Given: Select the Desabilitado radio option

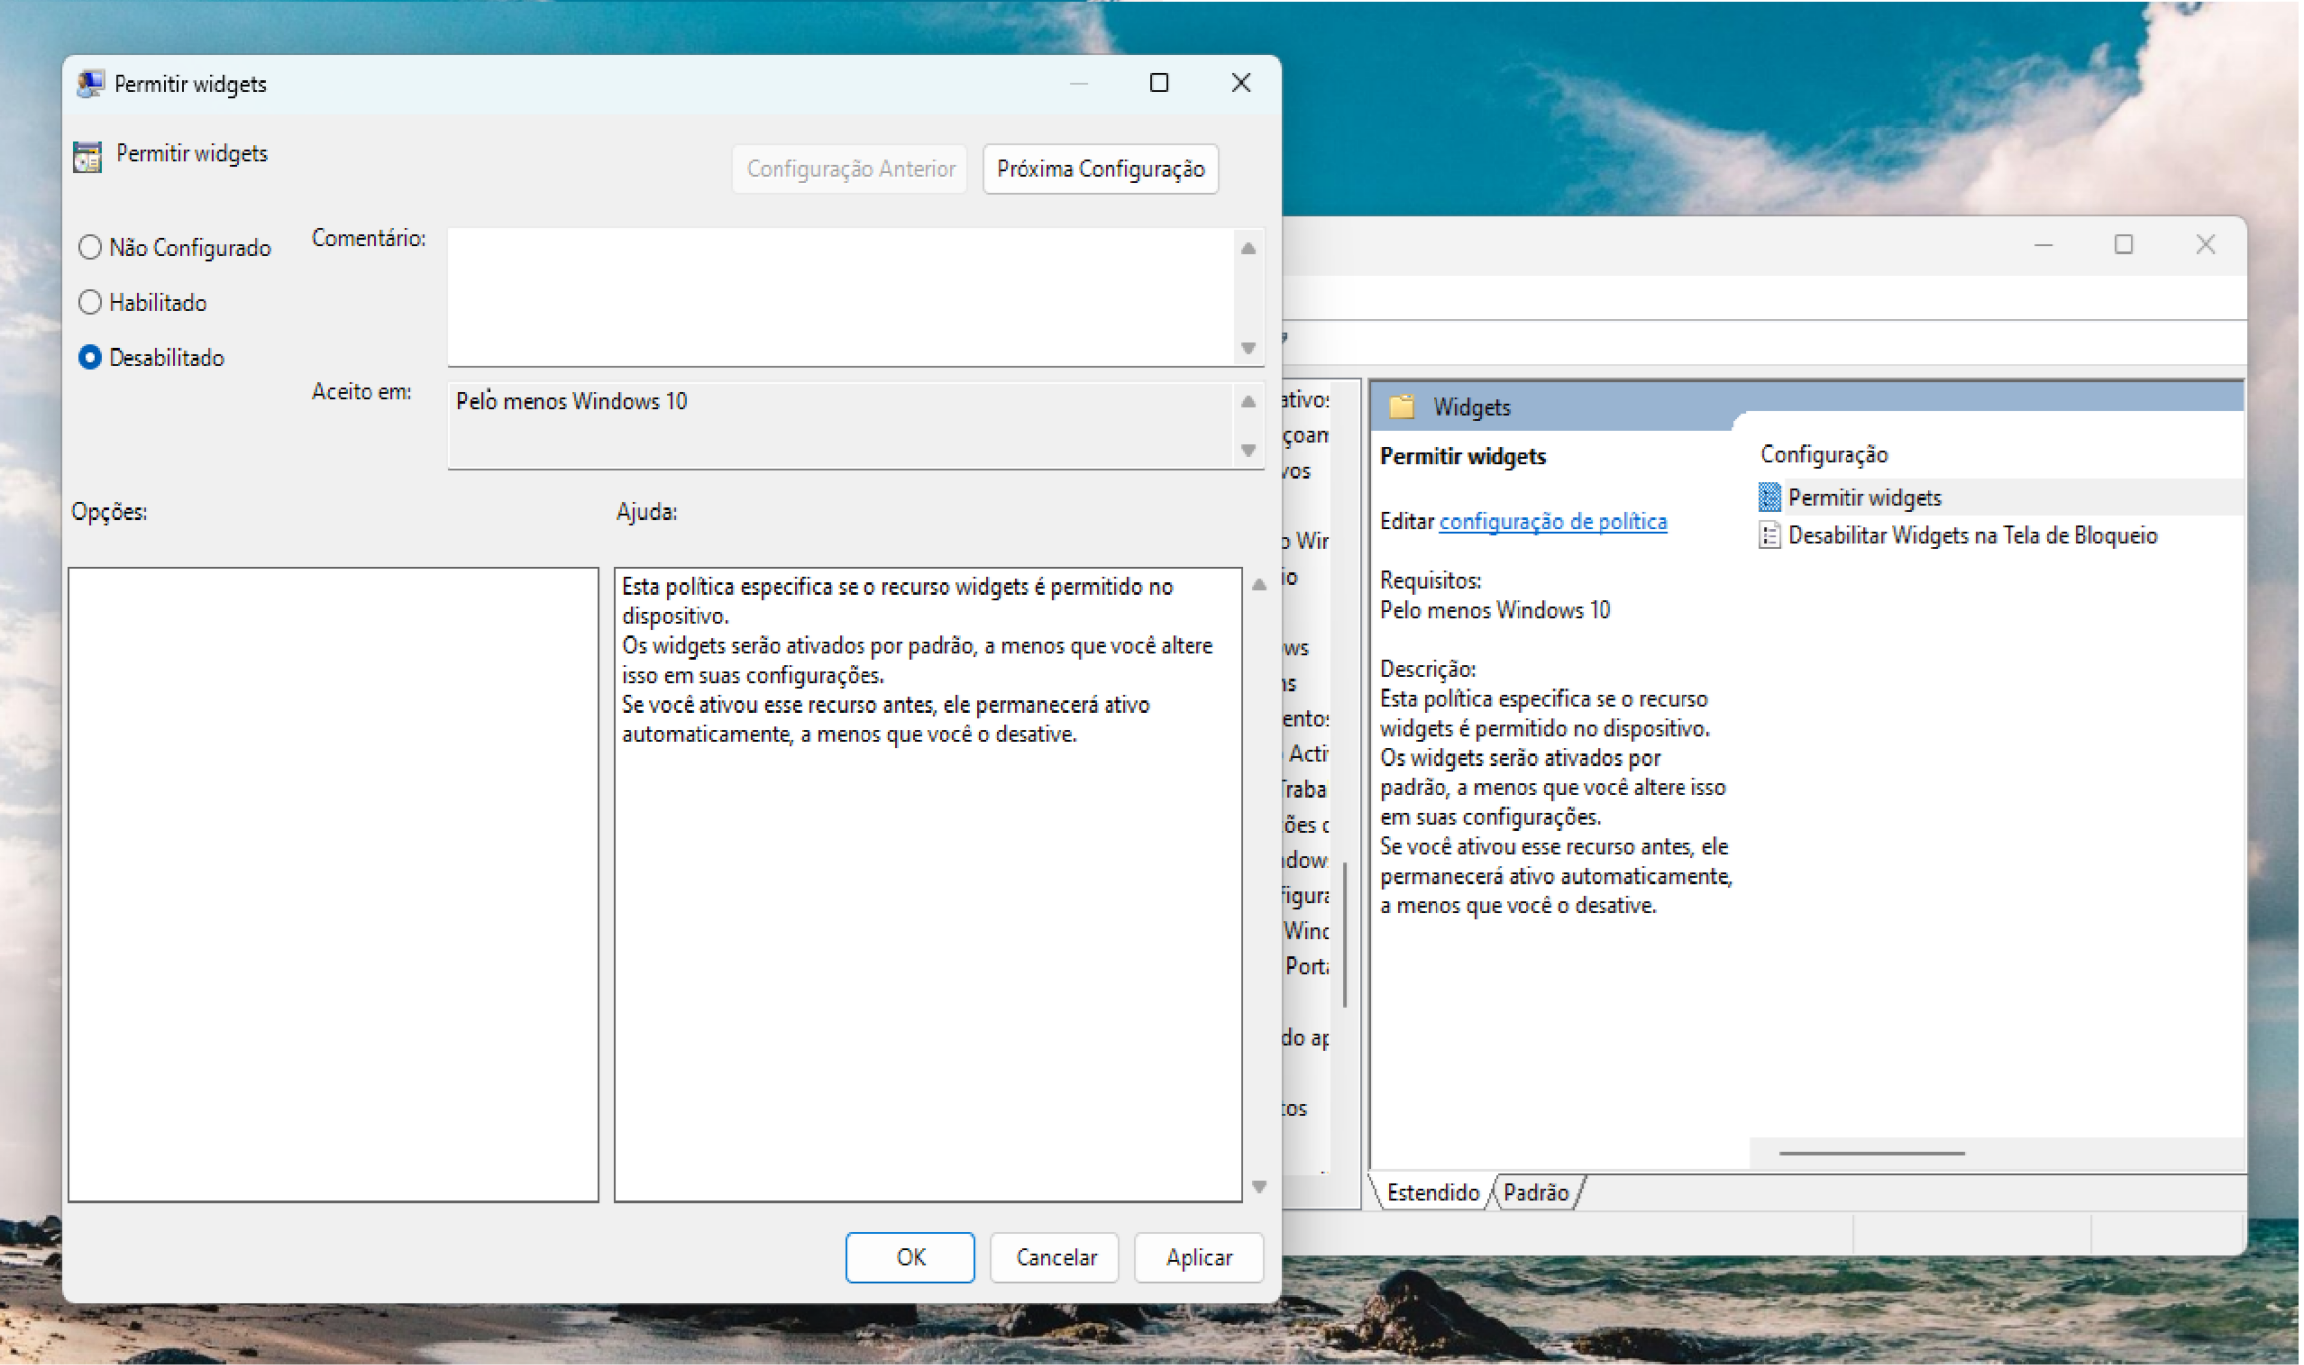Looking at the screenshot, I should pyautogui.click(x=152, y=357).
